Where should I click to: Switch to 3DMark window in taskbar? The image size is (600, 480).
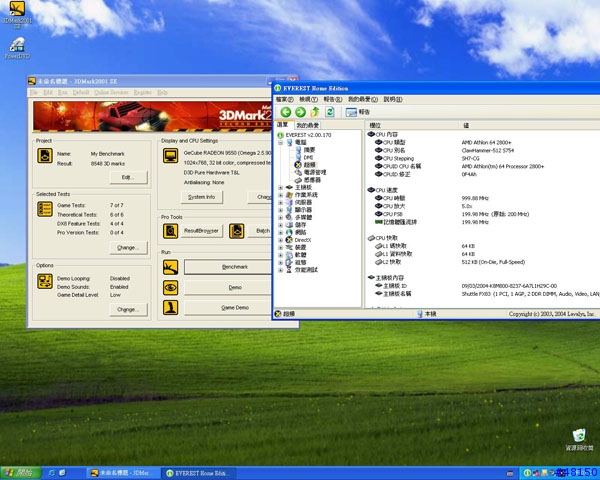click(x=121, y=473)
